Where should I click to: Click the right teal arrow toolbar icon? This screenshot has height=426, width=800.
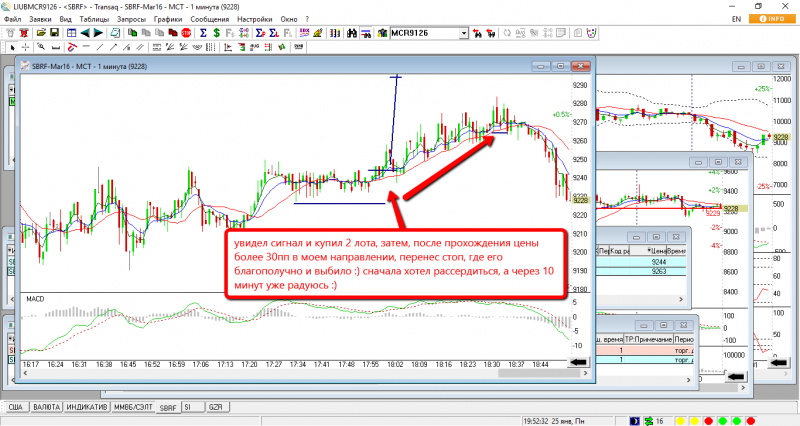98,33
